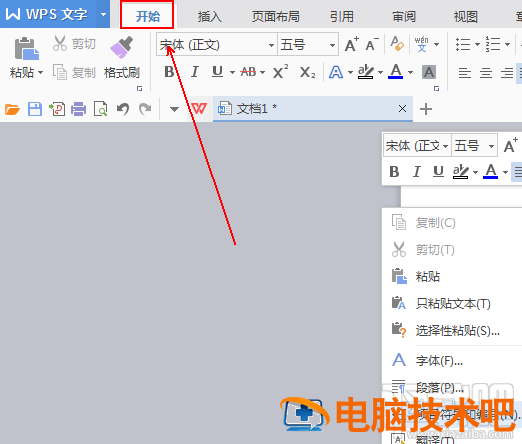Click Cut (剪切) scissors in ribbon
Image resolution: width=522 pixels, height=444 pixels.
pyautogui.click(x=74, y=44)
